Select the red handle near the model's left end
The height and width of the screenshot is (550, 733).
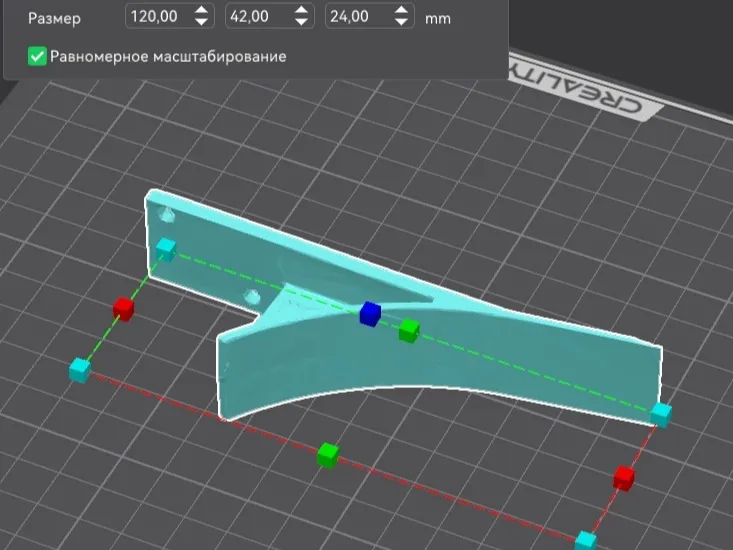pos(123,309)
